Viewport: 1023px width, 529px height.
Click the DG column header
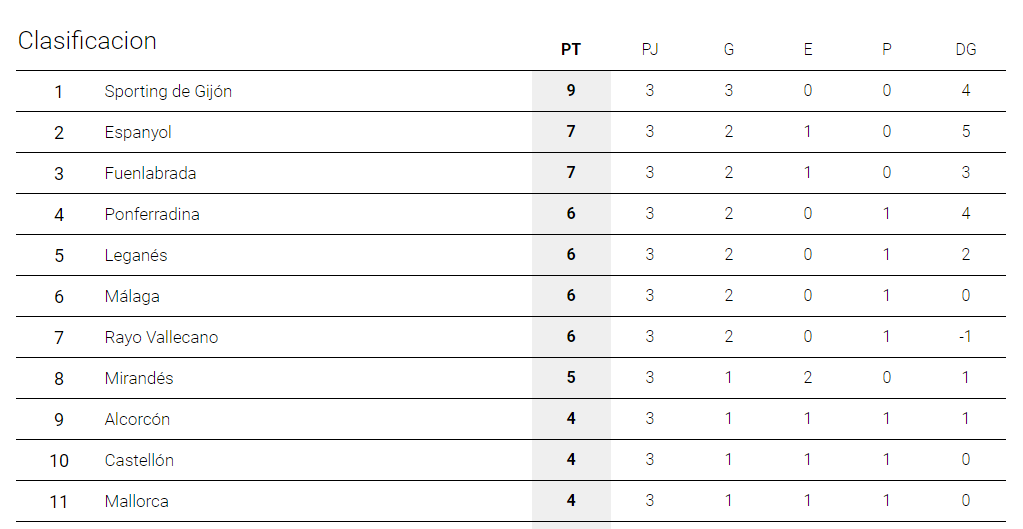tap(966, 50)
